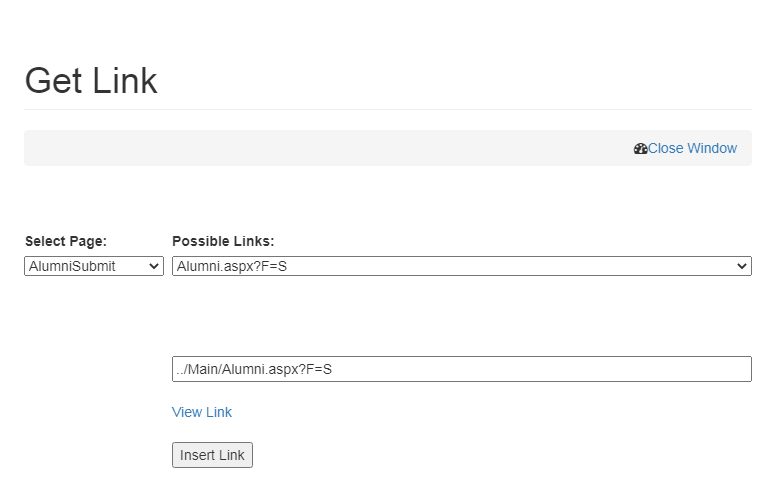775x495 pixels.
Task: Click empty area of the gray toolbar
Action: click(300, 148)
